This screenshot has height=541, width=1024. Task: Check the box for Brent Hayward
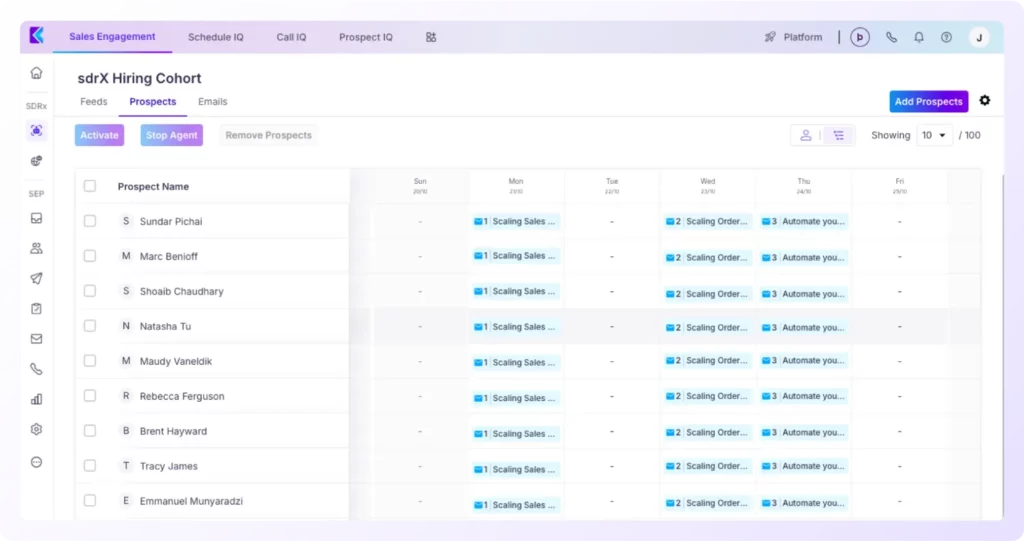click(x=90, y=431)
